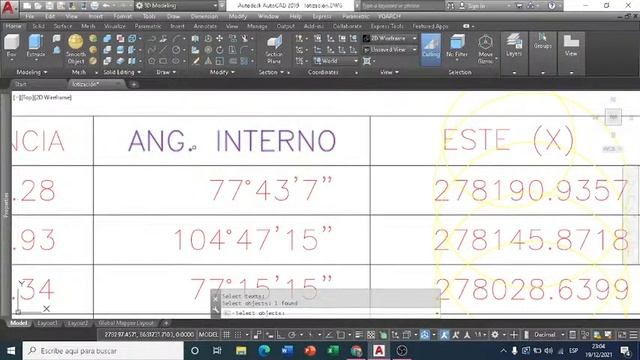Toggle polar tracking in status bar
This screenshot has height=360, width=640.
click(x=292, y=335)
